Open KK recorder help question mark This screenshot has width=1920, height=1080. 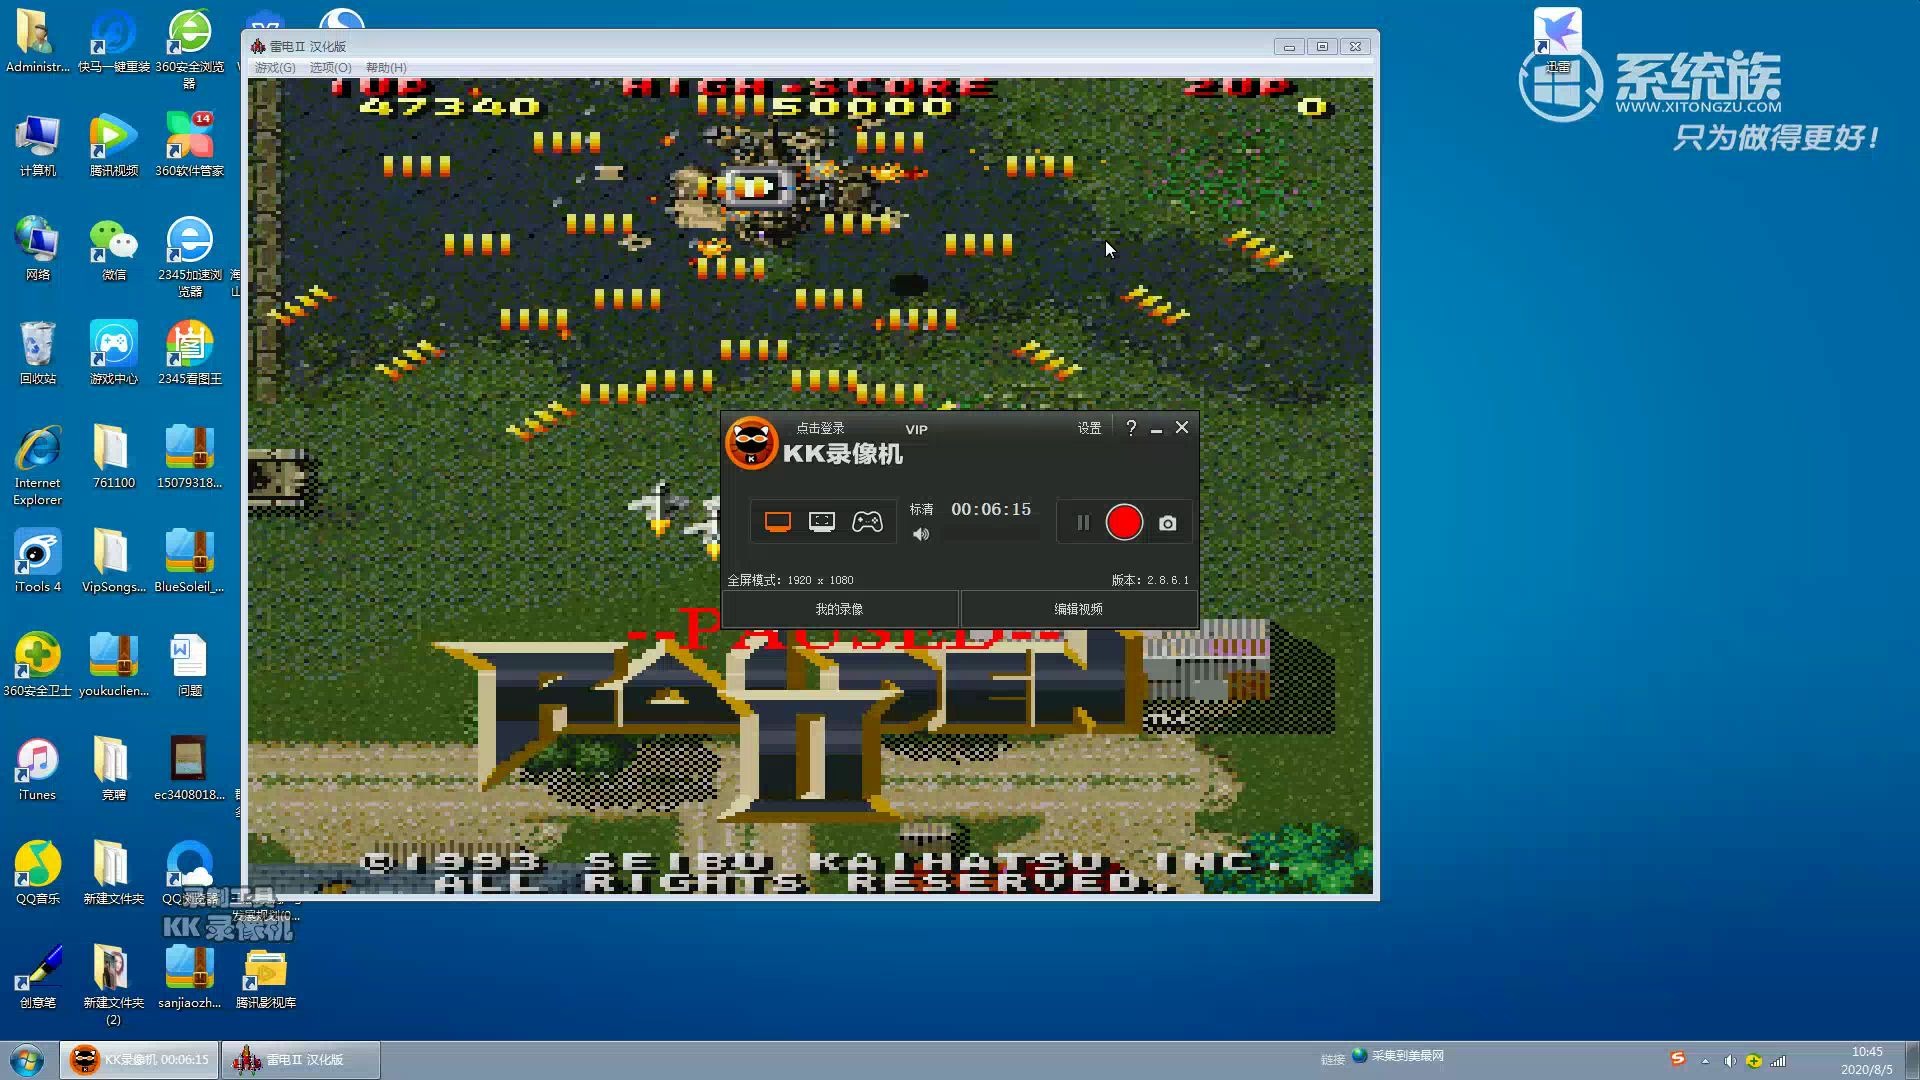[x=1131, y=428]
